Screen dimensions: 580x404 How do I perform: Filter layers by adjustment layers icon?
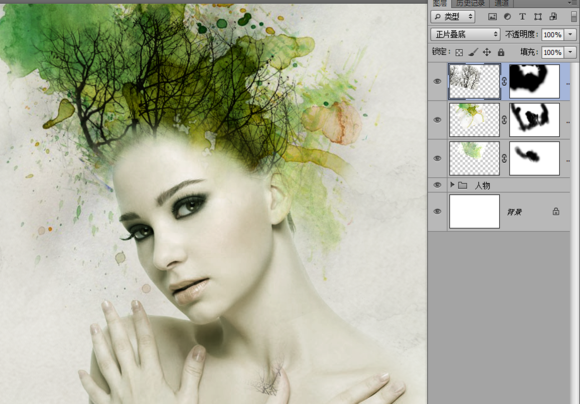point(507,16)
